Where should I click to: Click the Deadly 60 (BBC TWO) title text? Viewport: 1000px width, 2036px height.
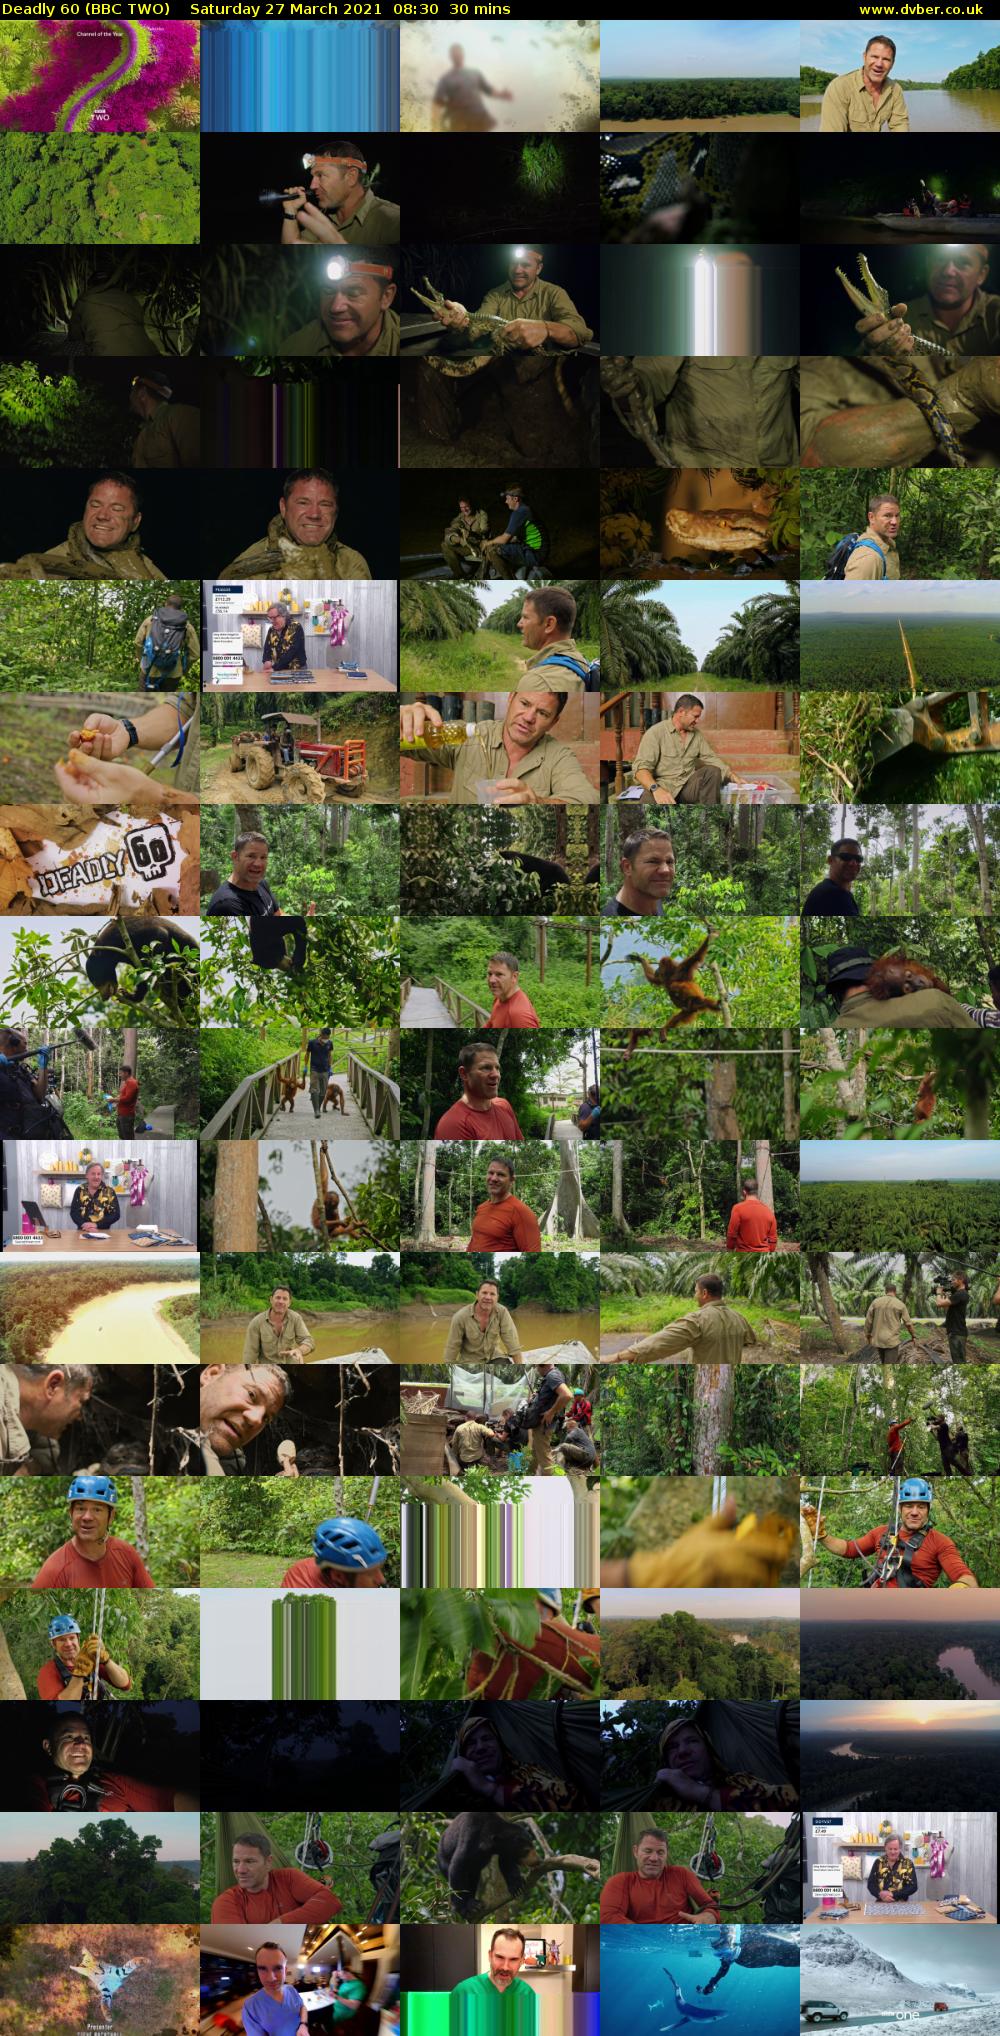pyautogui.click(x=86, y=9)
